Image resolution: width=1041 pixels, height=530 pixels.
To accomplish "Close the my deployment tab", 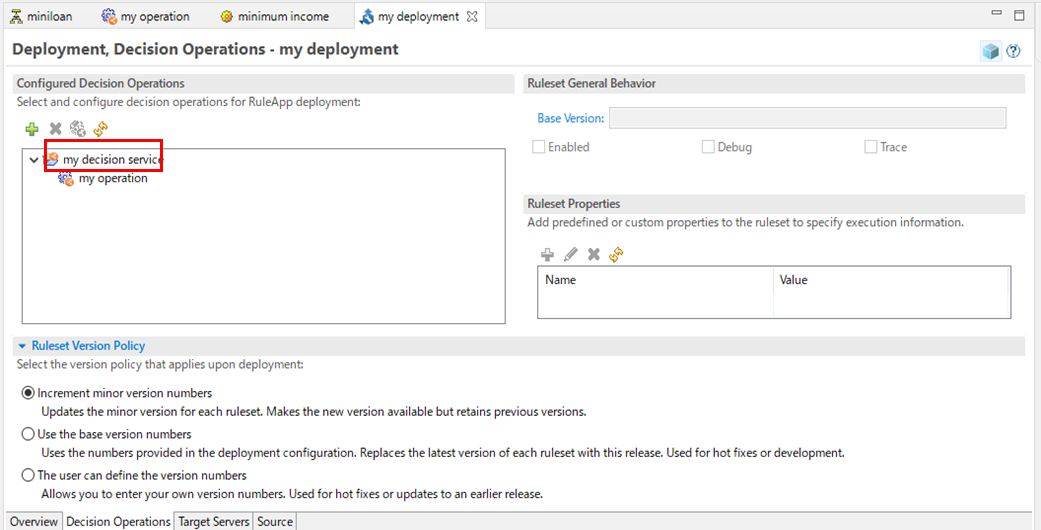I will [472, 17].
